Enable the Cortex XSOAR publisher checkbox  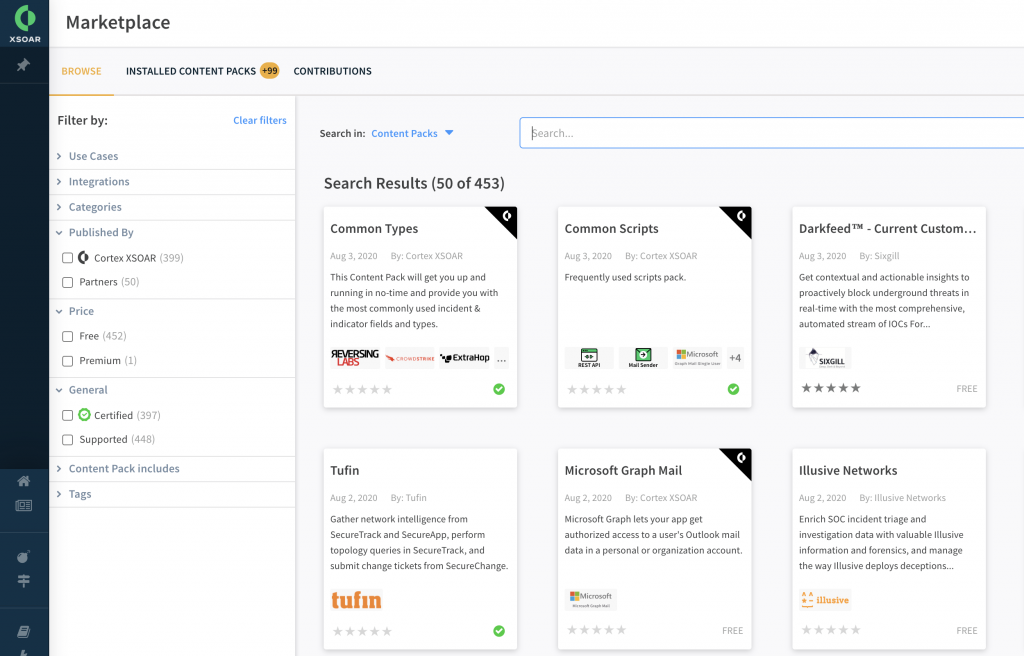pos(67,258)
